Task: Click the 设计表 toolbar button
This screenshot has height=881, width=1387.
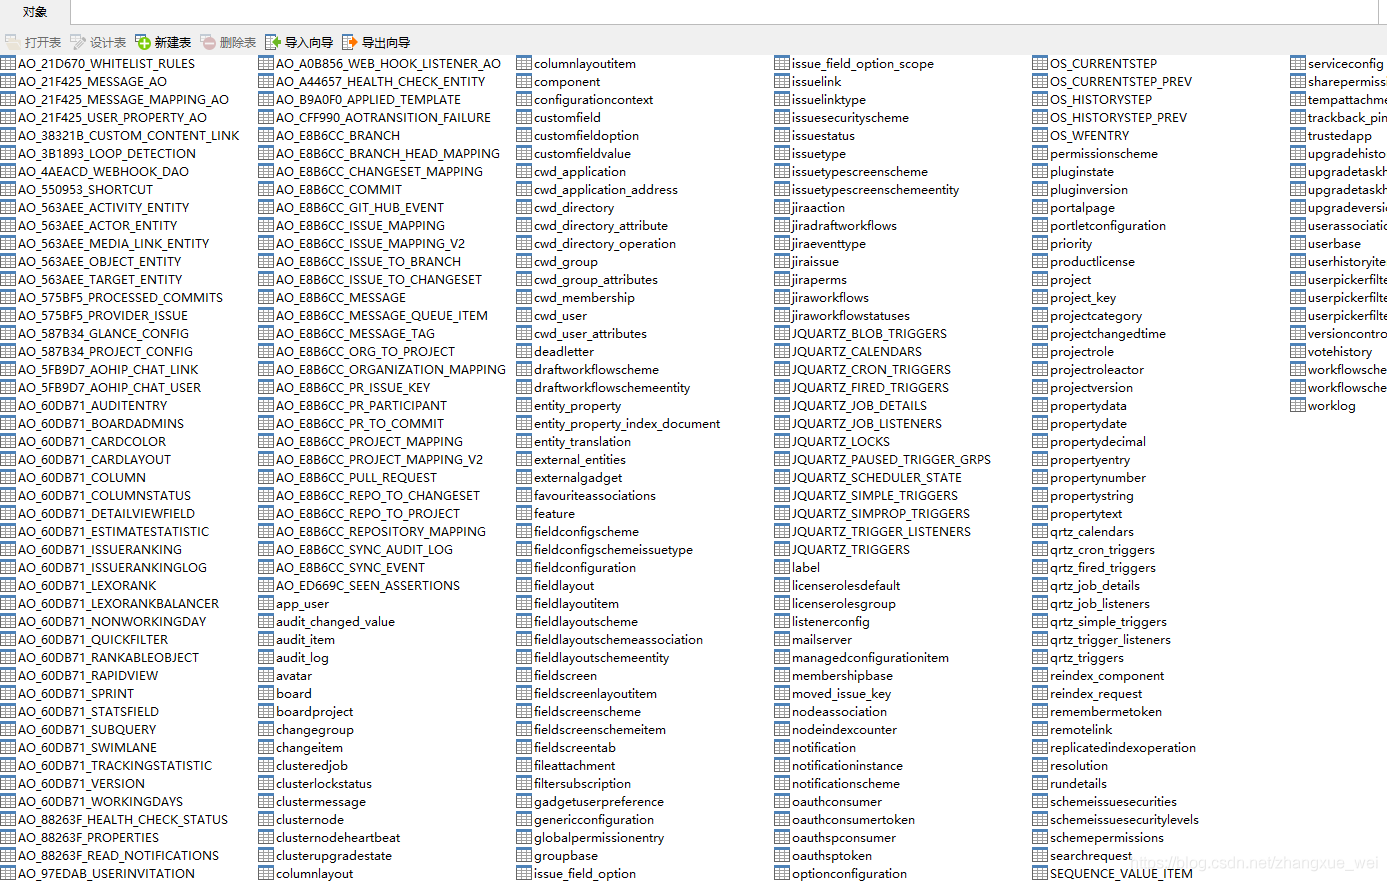Action: [x=98, y=42]
